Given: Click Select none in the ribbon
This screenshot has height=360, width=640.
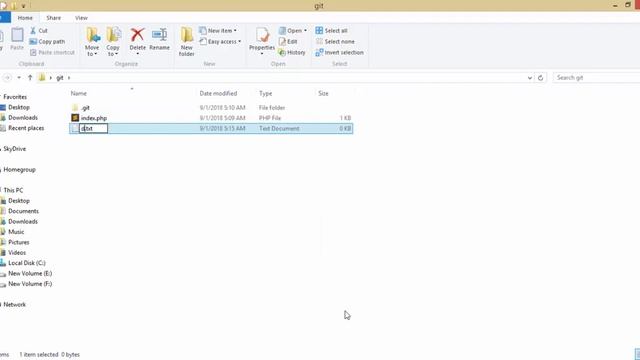Looking at the screenshot, I should click(x=335, y=42).
